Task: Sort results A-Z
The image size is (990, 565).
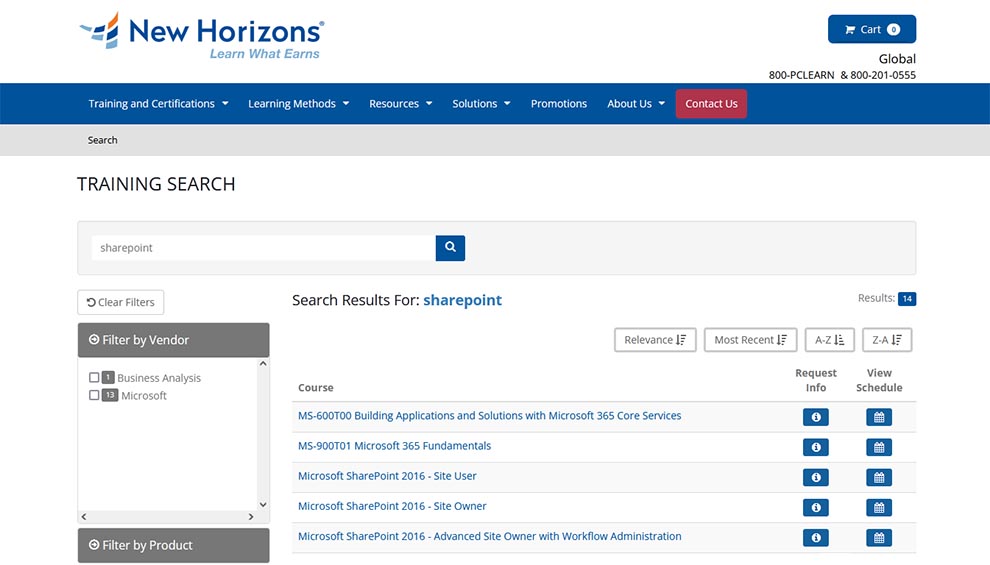Action: pos(830,340)
